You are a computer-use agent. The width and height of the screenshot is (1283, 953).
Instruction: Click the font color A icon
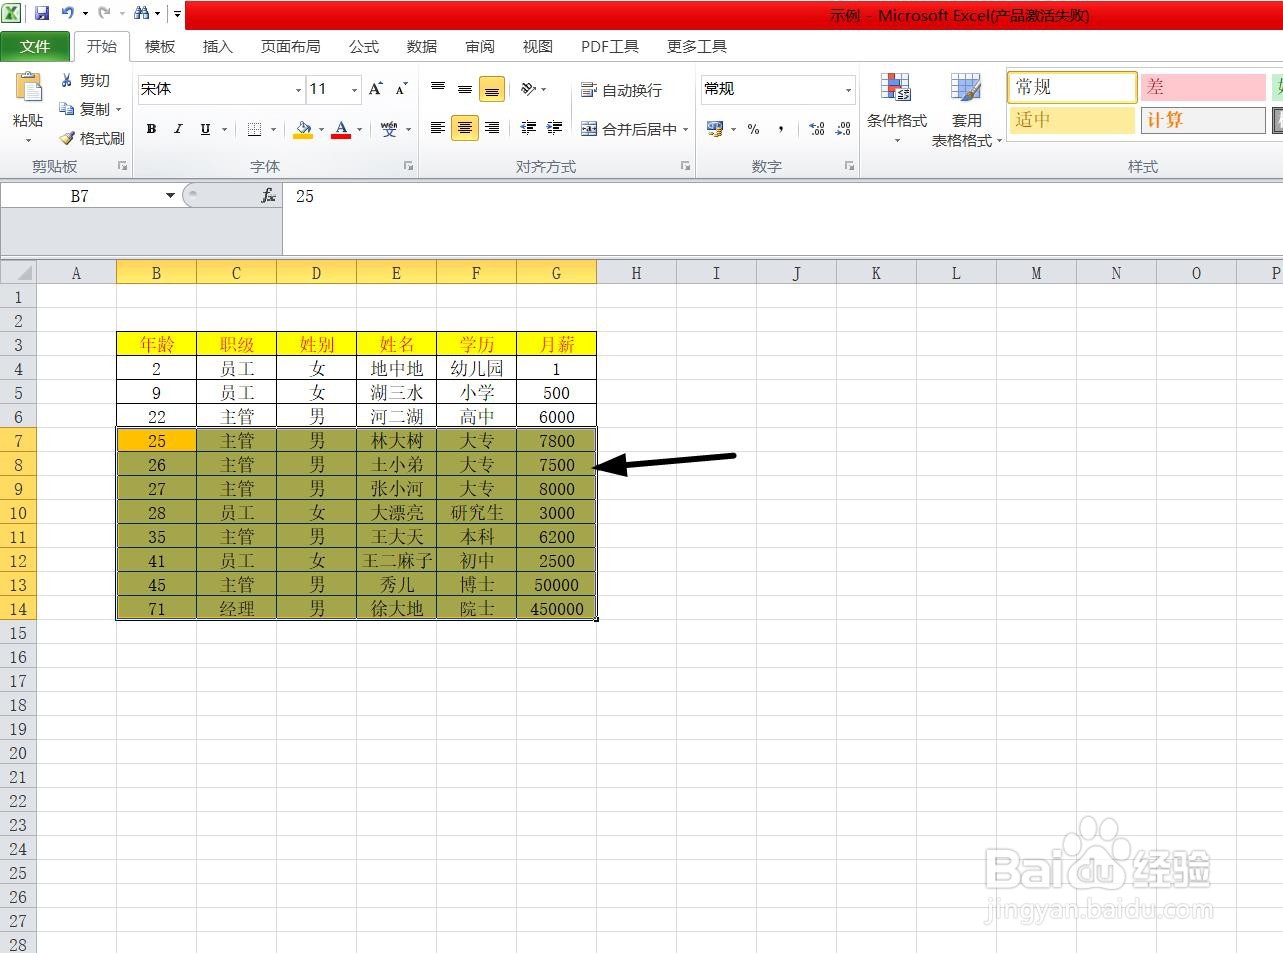tap(341, 129)
